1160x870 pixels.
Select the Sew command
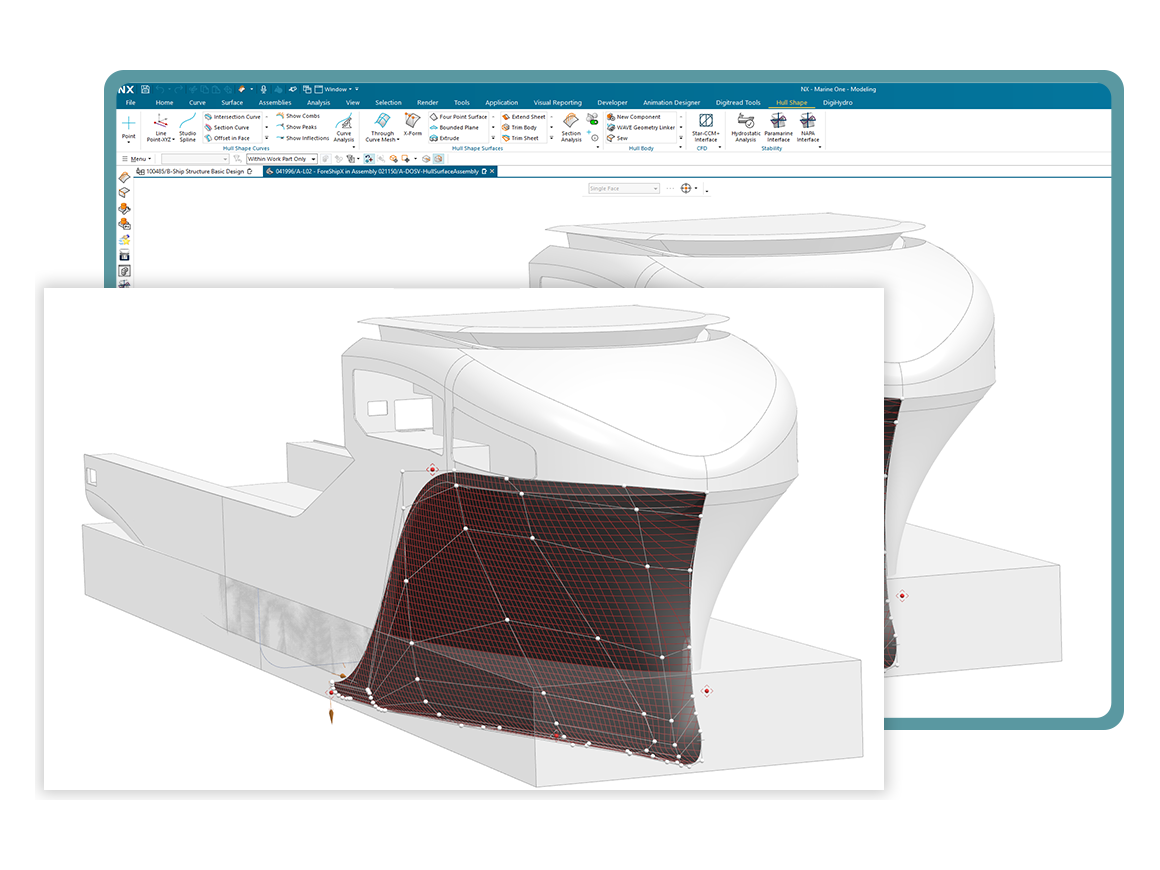pyautogui.click(x=617, y=138)
